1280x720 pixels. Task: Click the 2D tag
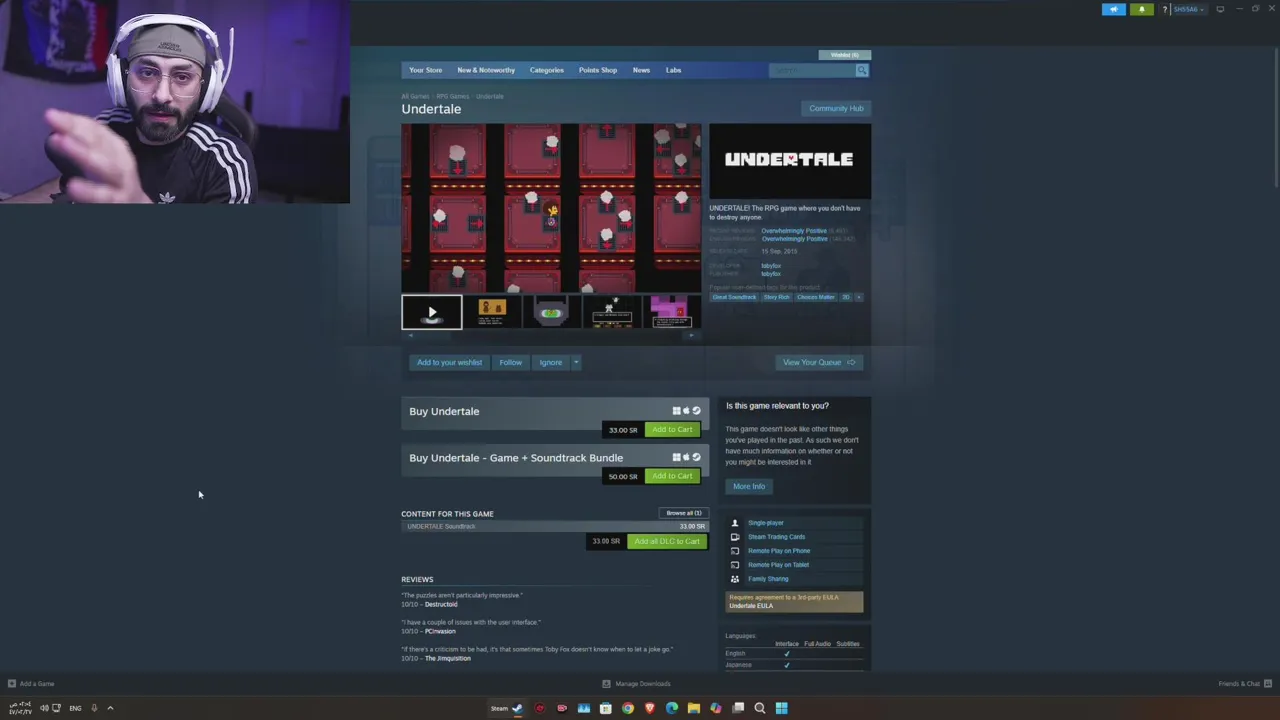(x=845, y=297)
